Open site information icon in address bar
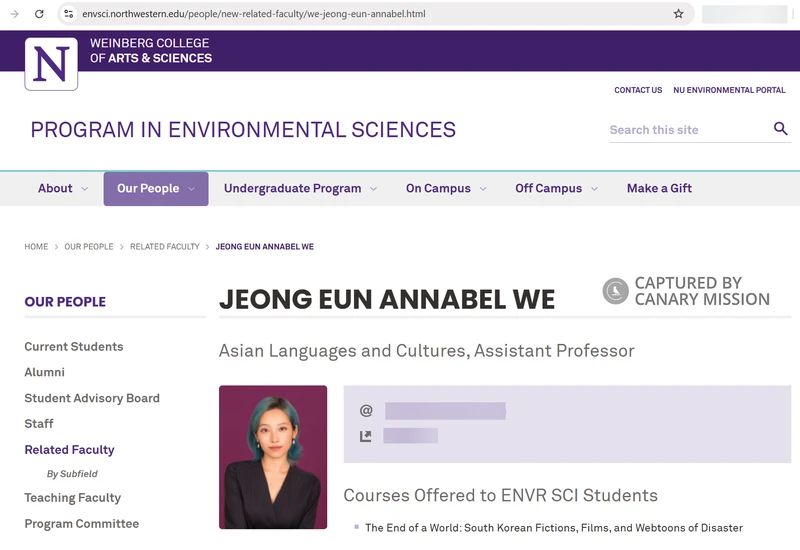Screen dimensions: 800x550 click(x=68, y=14)
